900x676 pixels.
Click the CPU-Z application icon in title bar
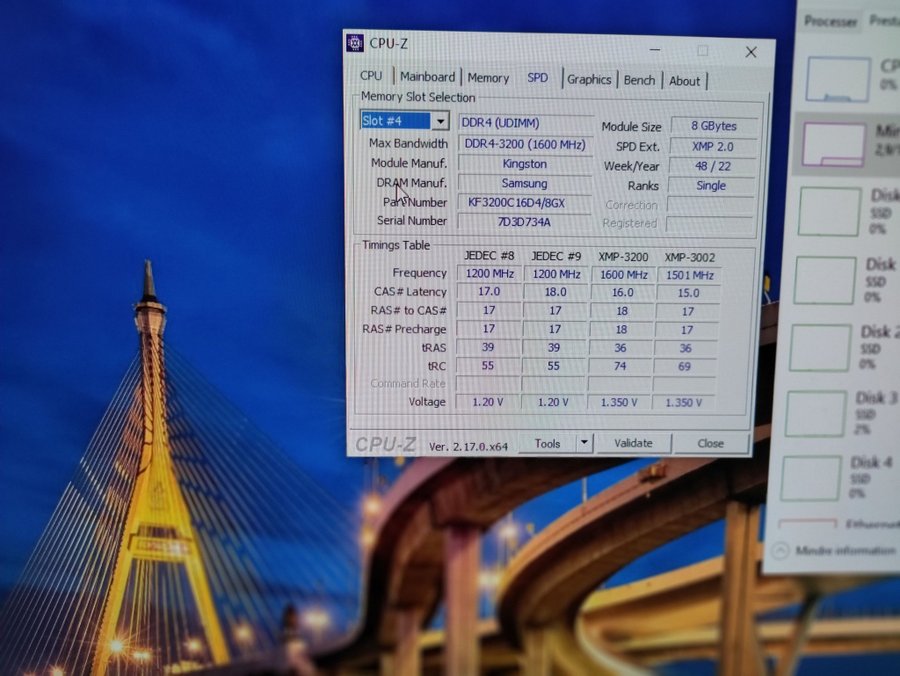point(354,42)
